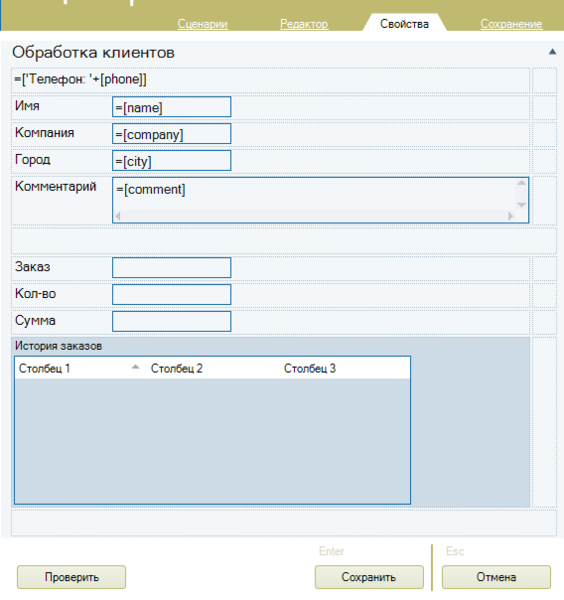Click the История заказов heading
564x600 pixels.
[x=58, y=346]
